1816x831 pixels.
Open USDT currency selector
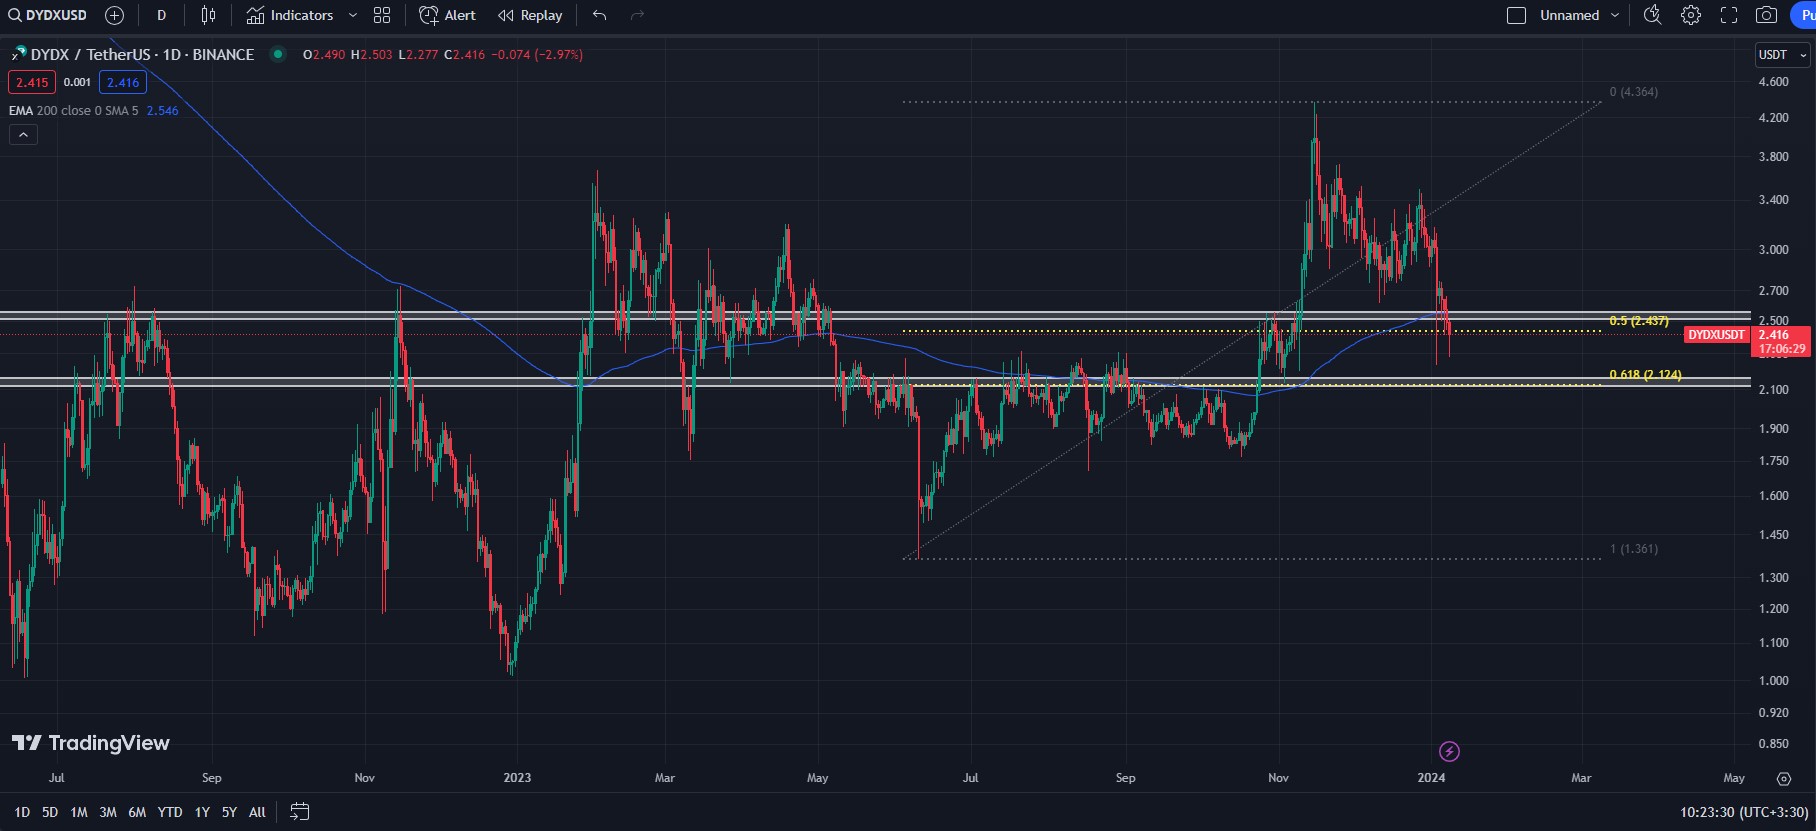[x=1782, y=55]
